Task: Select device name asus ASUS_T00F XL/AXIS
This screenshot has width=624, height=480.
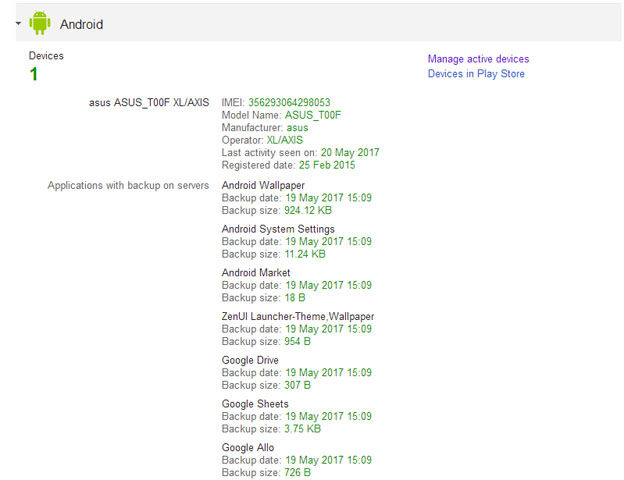Action: pyautogui.click(x=149, y=103)
